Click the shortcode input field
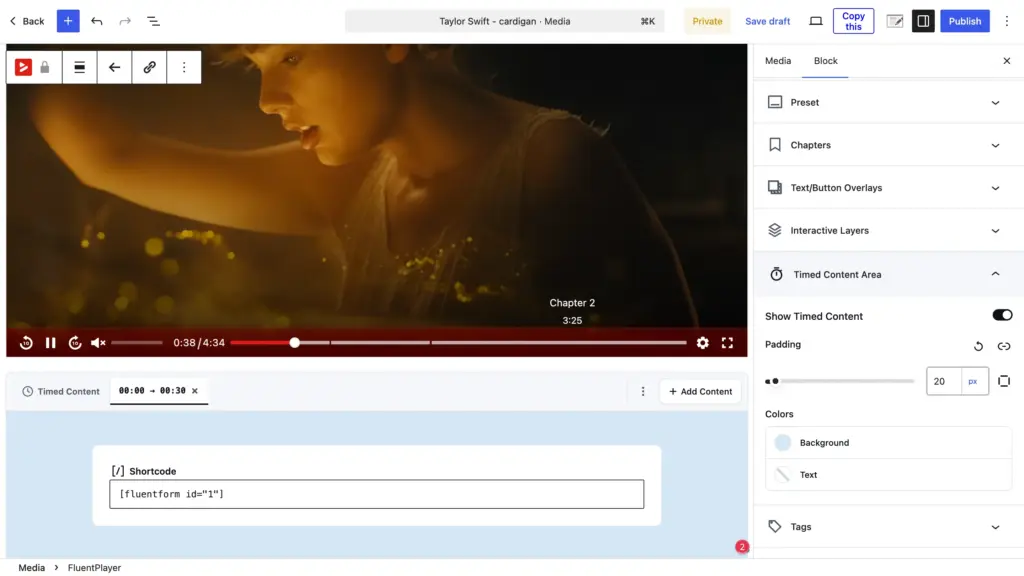 pos(376,494)
